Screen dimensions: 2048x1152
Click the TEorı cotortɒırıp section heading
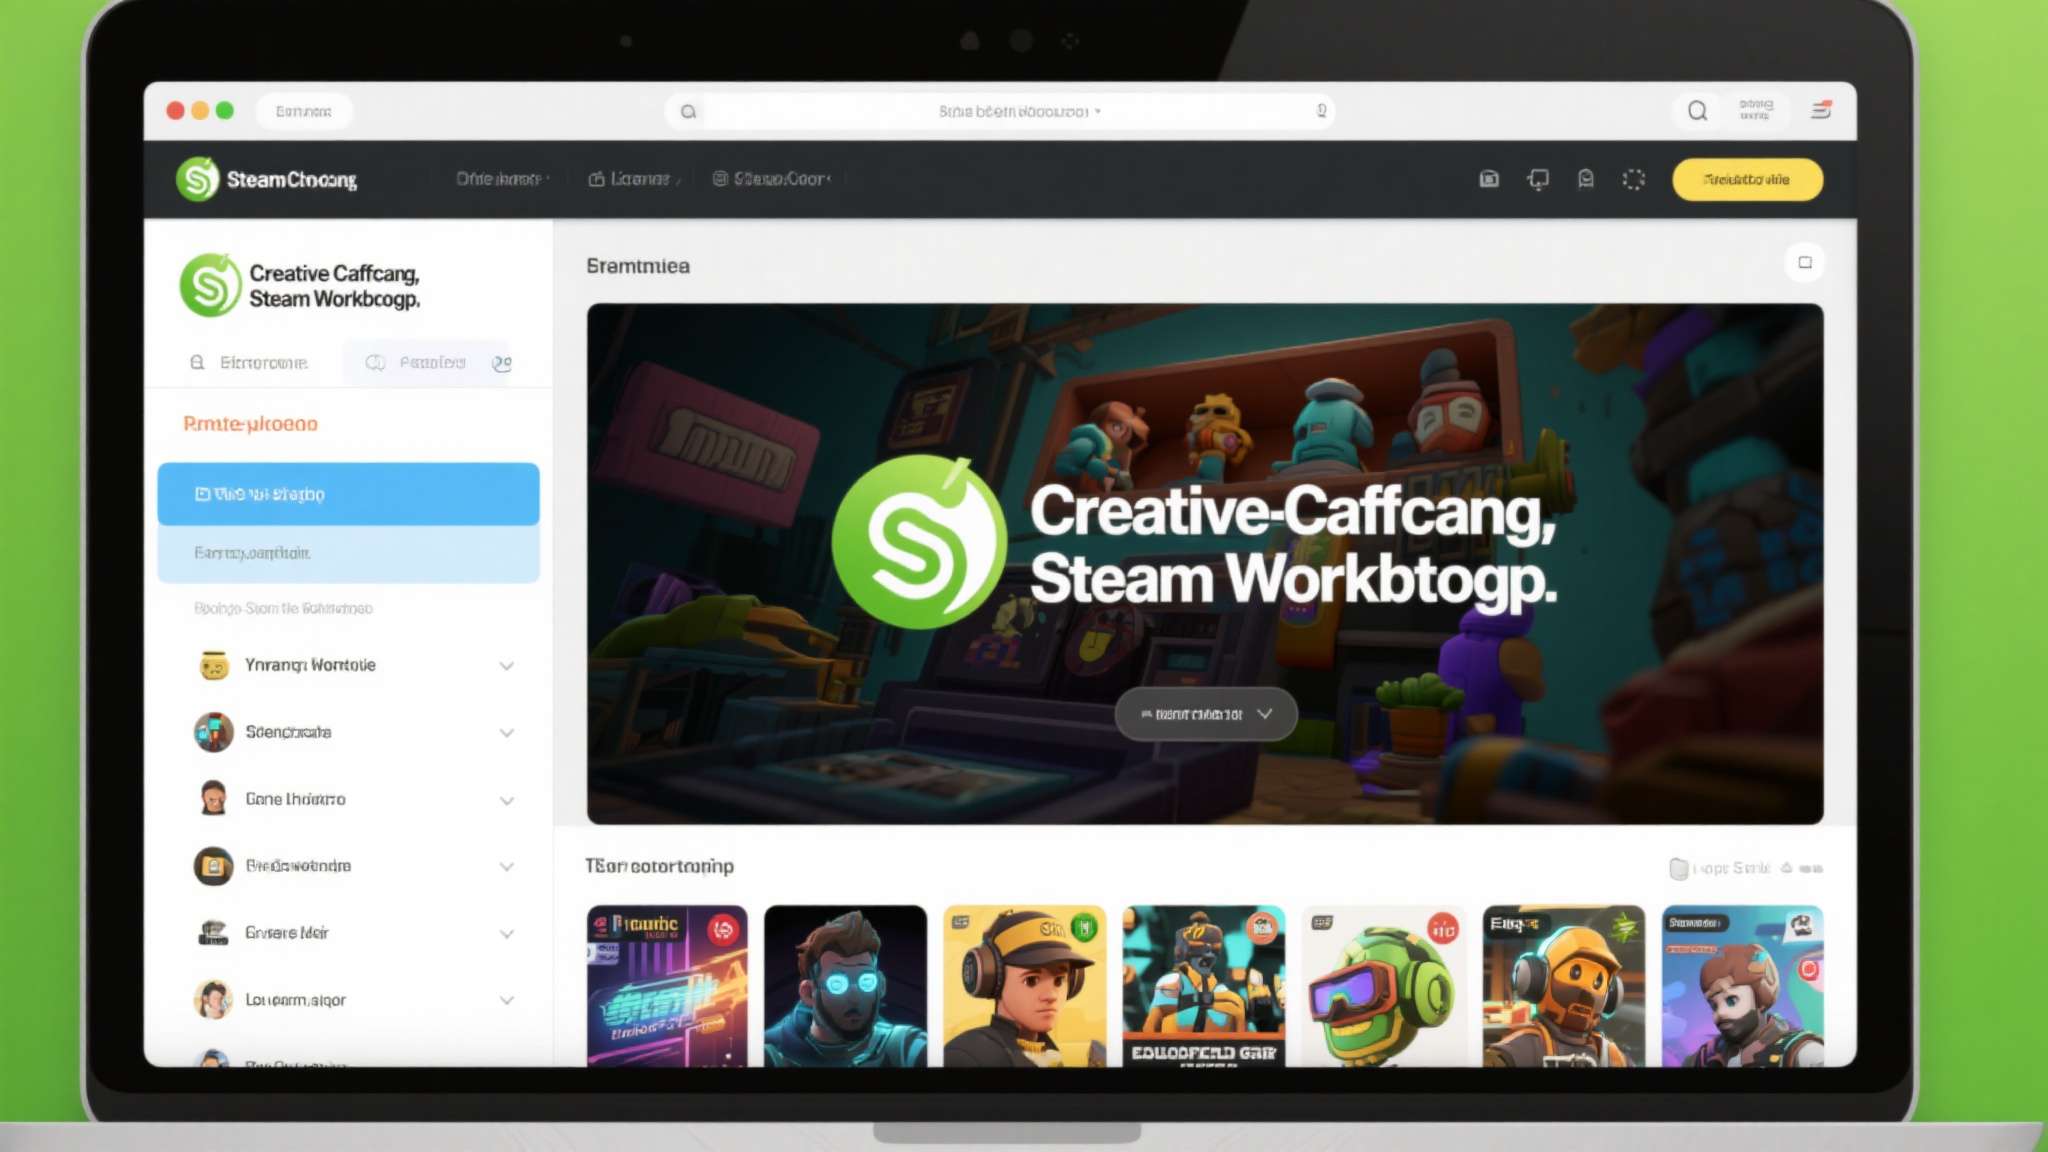click(x=659, y=866)
